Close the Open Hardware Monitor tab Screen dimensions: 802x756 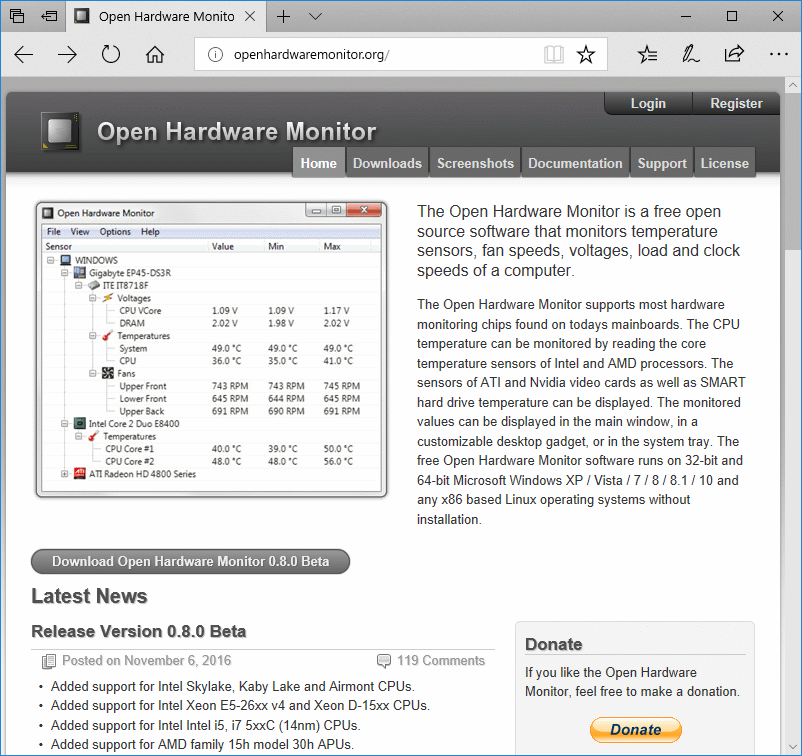pos(250,16)
